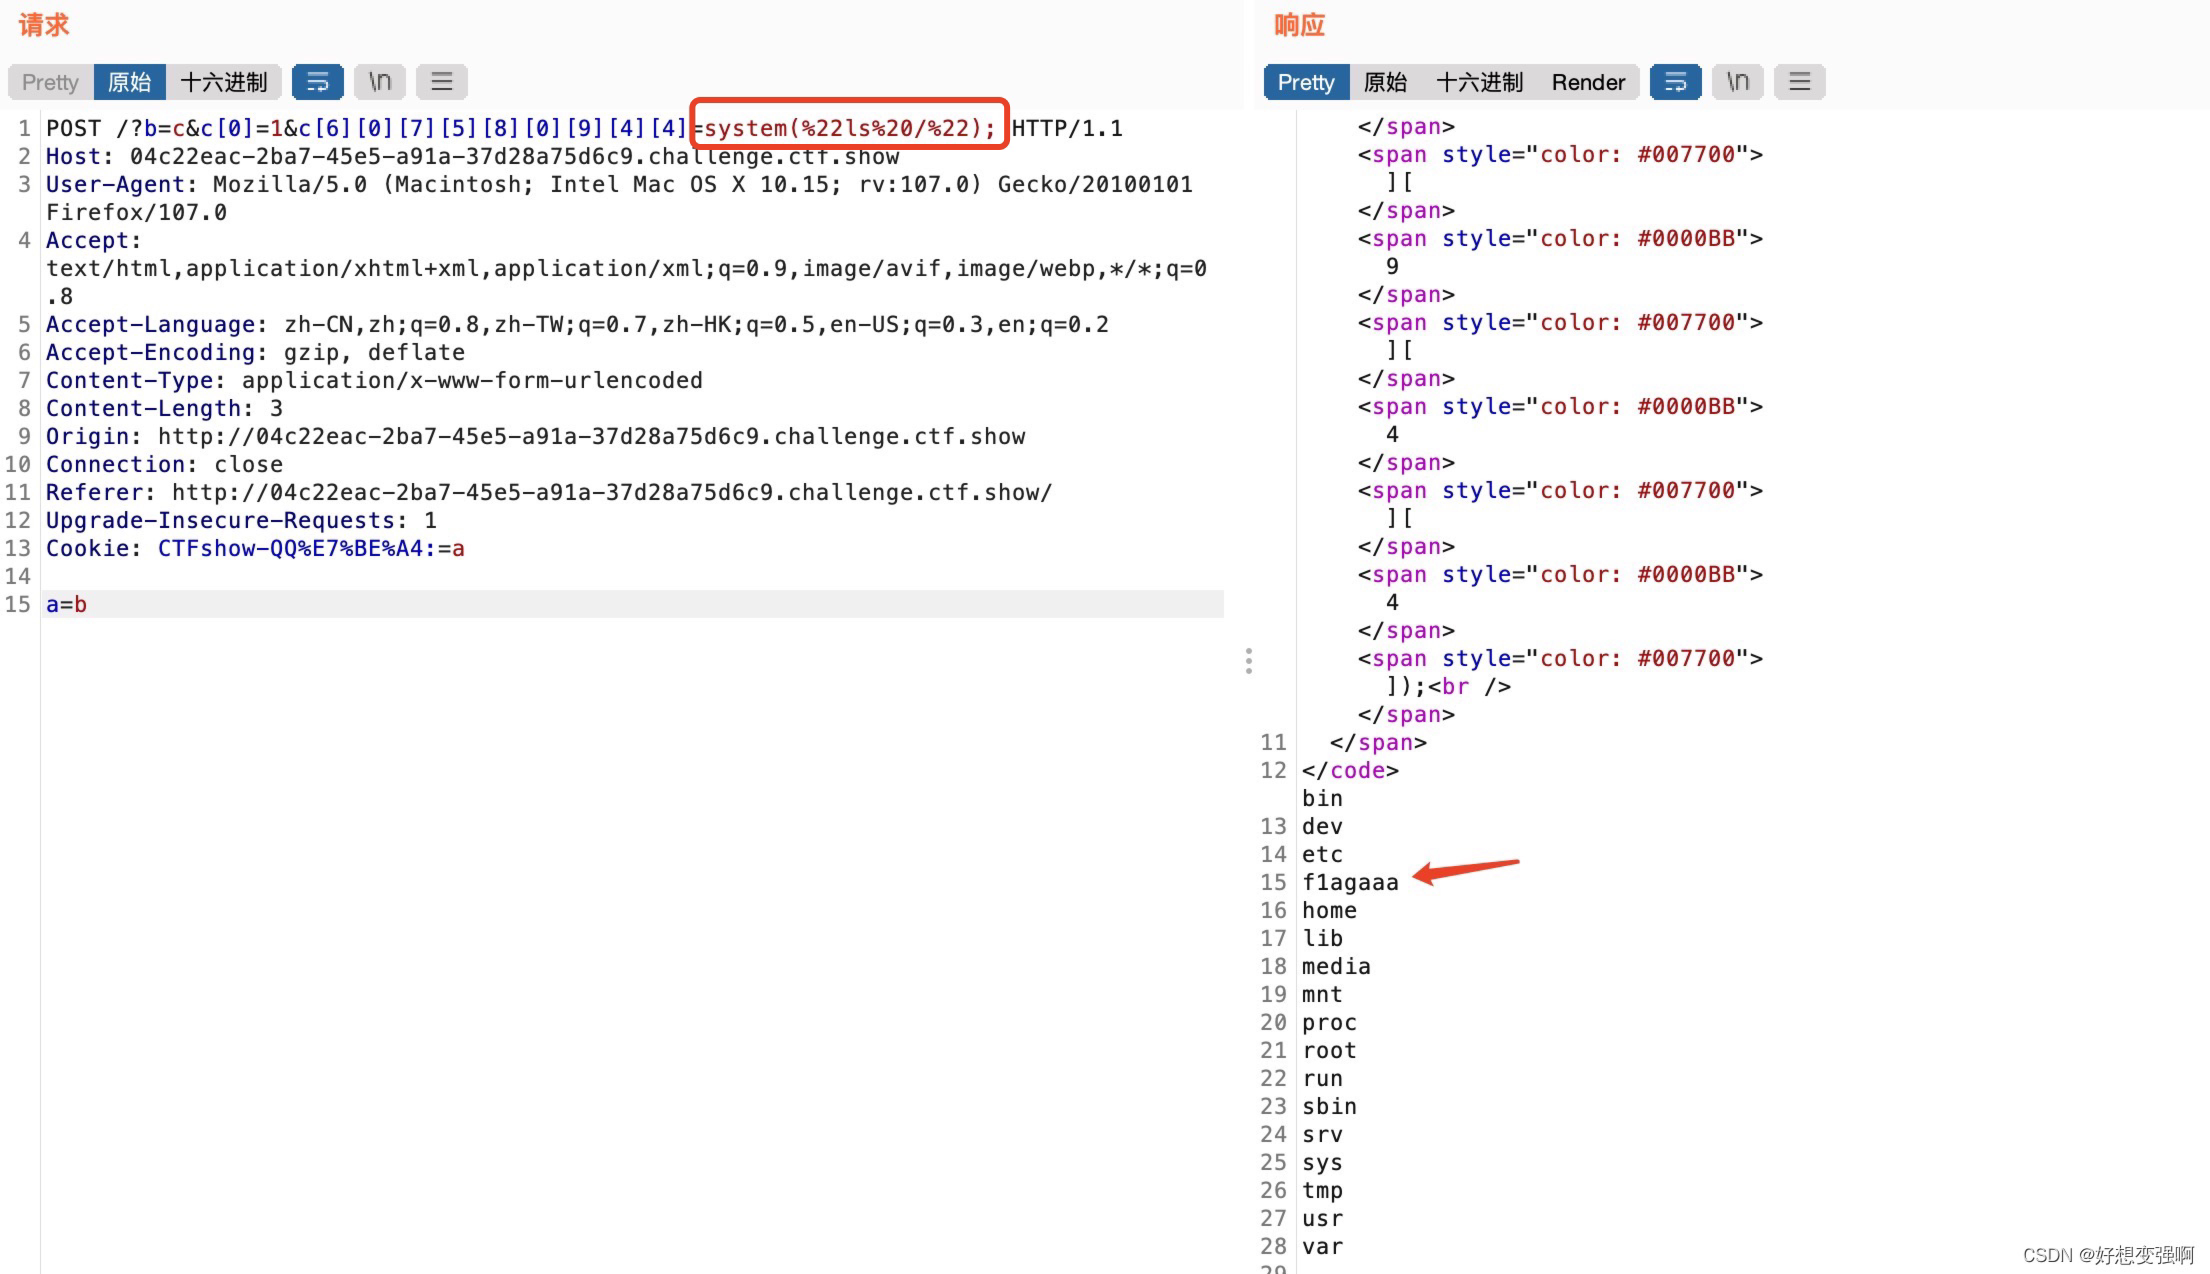Click 请求 panel title
The image size is (2210, 1274).
(44, 25)
